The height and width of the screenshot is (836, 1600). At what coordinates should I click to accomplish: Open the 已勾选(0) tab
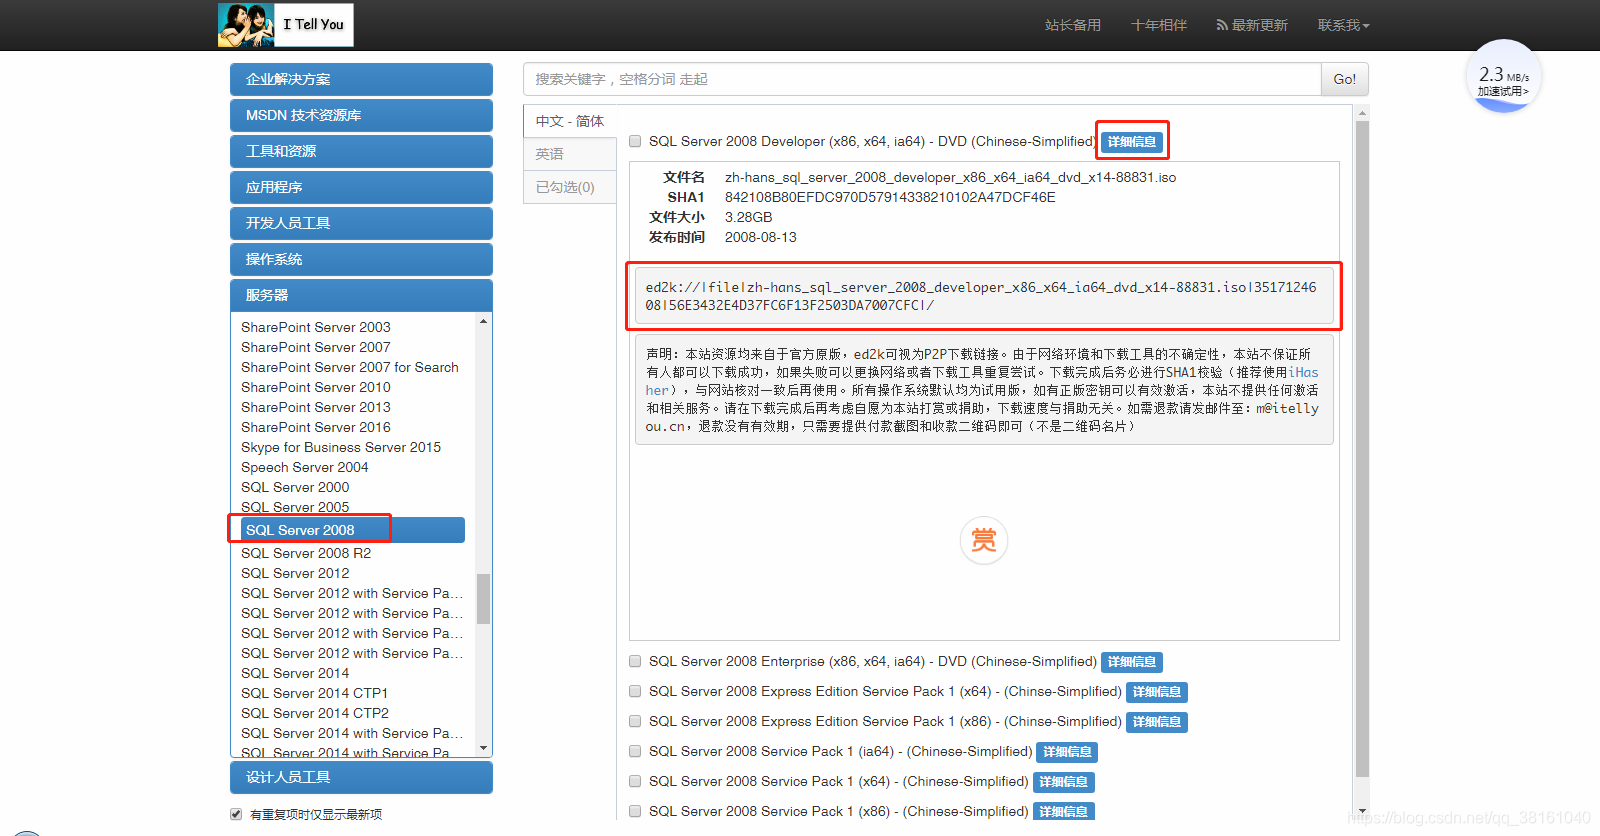coord(569,187)
